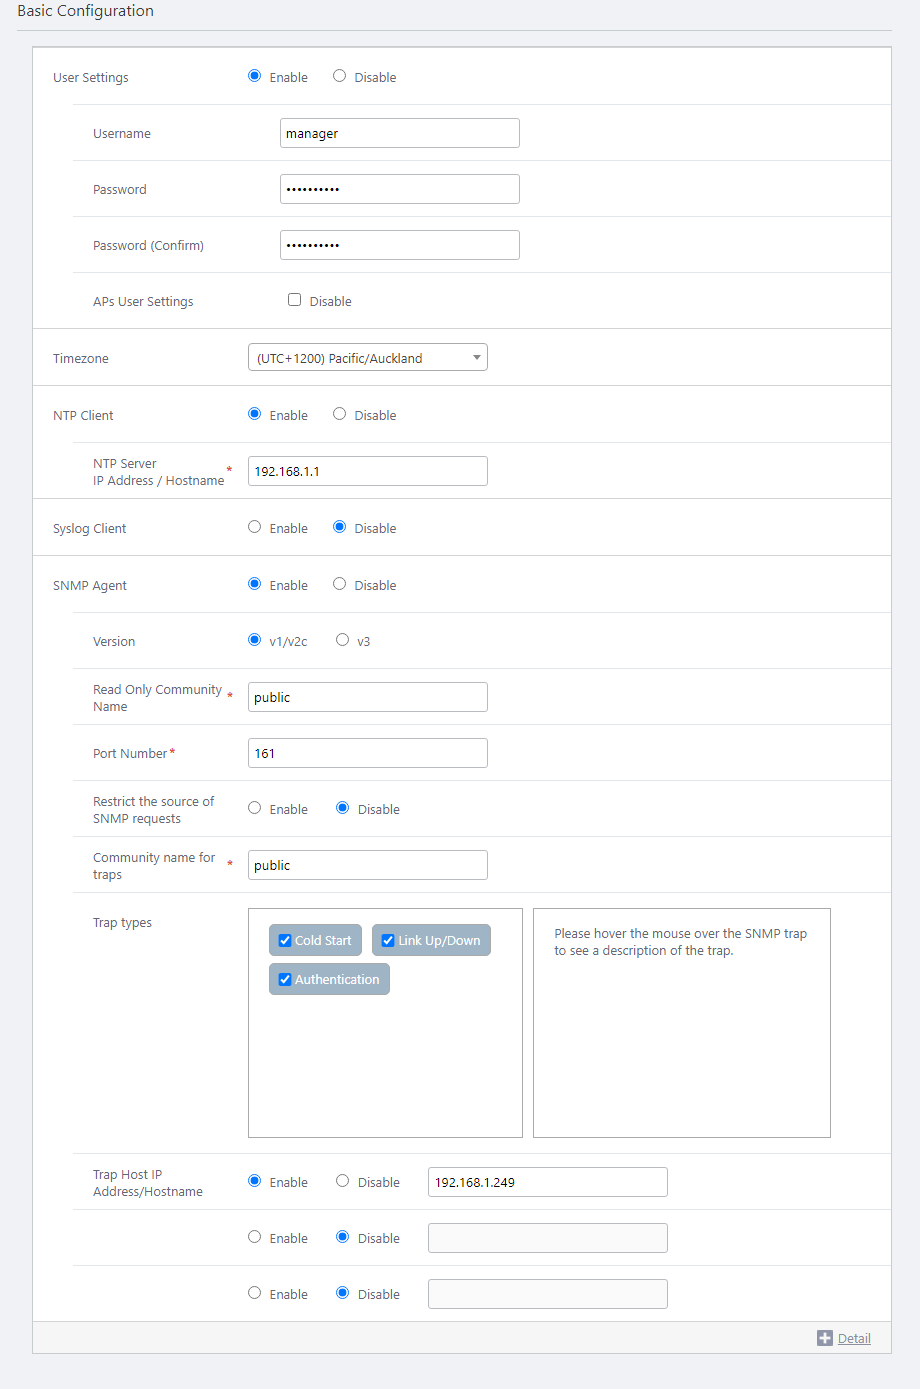Viewport: 920px width, 1389px height.
Task: Disable the SNMP Agent
Action: (340, 584)
